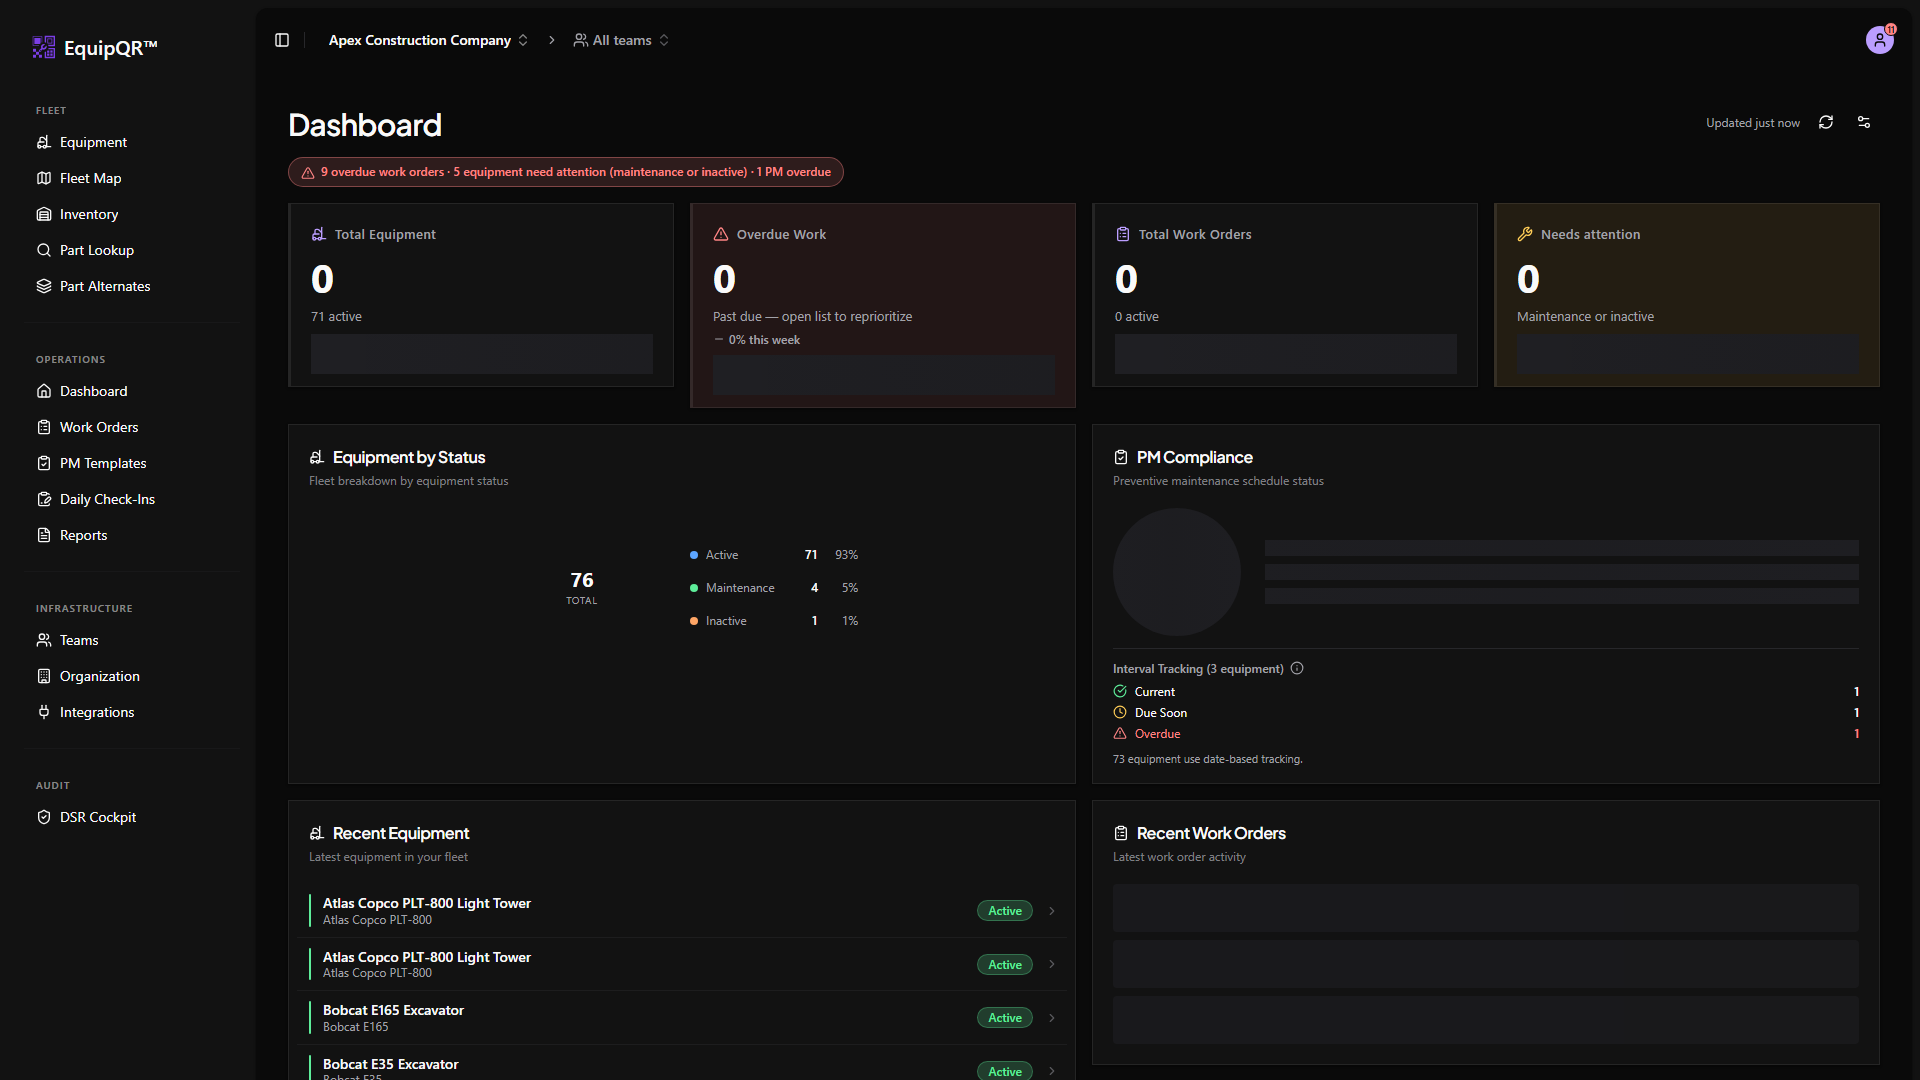Open the Needs attention card
This screenshot has width=1920, height=1080.
(x=1687, y=295)
